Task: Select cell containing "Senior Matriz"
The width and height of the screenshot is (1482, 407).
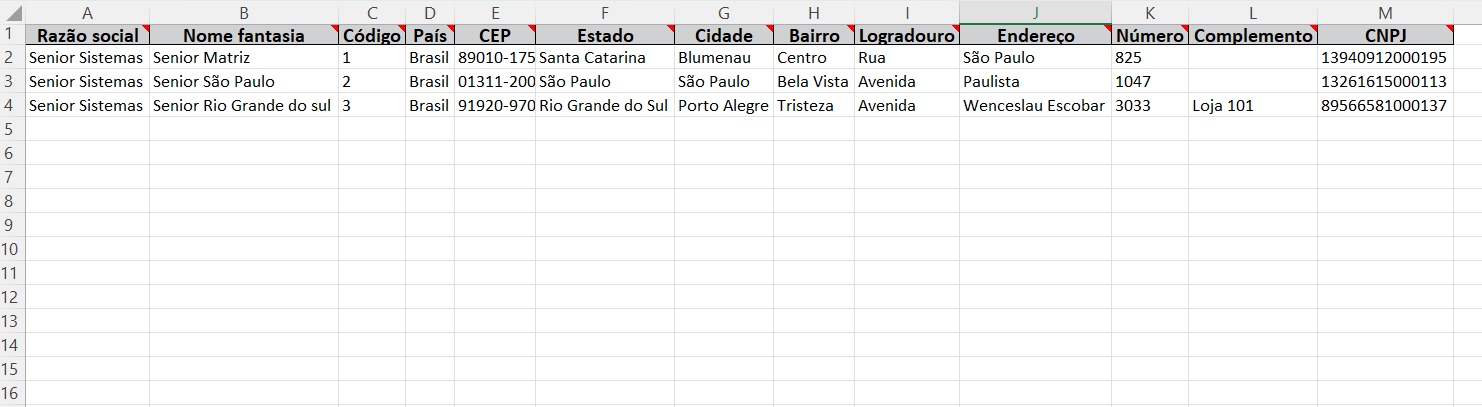Action: coord(243,58)
